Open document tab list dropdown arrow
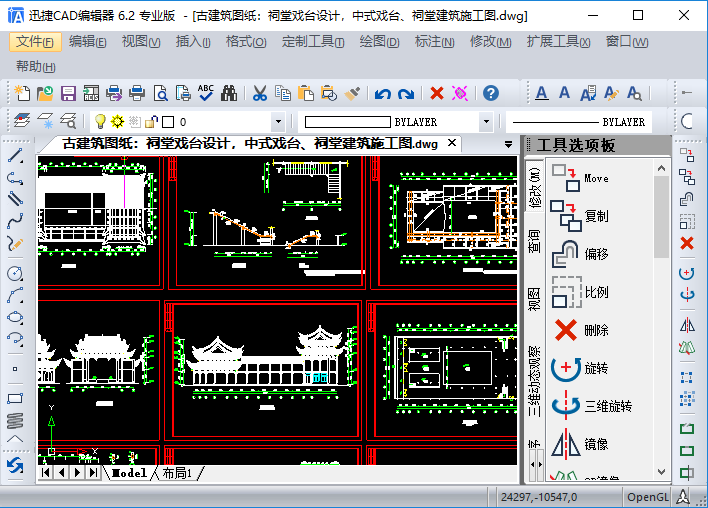This screenshot has width=708, height=508. click(x=508, y=144)
